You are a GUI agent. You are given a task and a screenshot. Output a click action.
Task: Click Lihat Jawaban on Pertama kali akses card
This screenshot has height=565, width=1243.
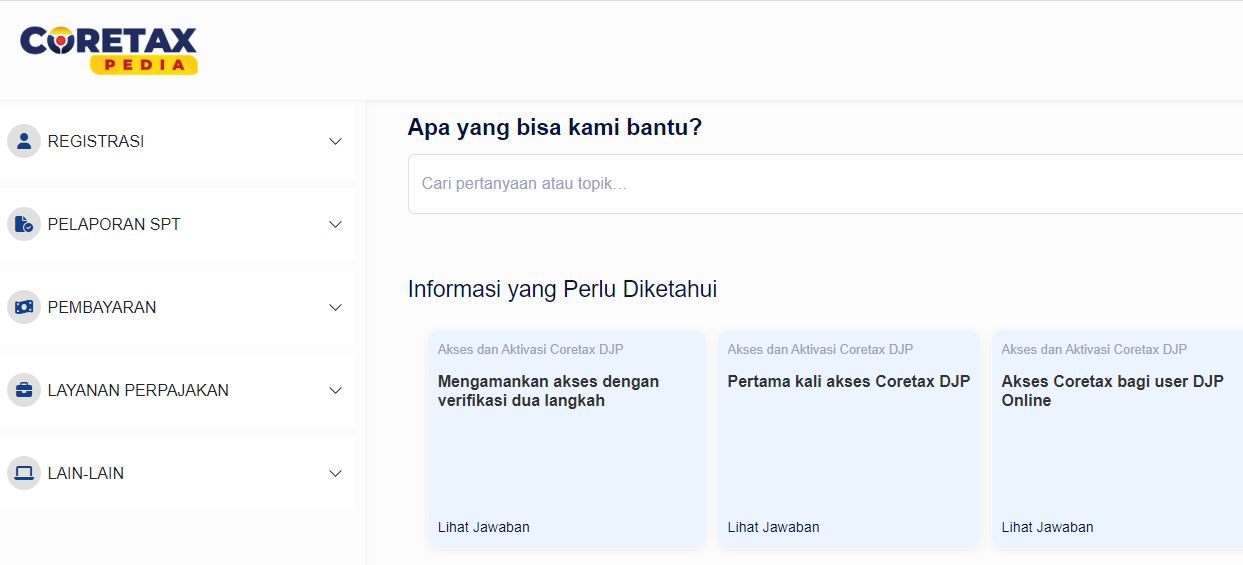(773, 527)
